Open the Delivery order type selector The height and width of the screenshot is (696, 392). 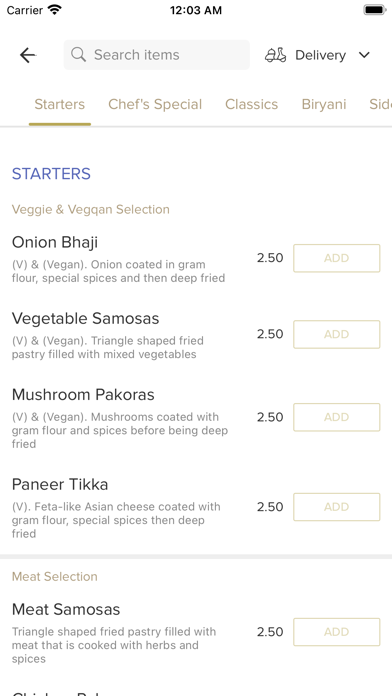(x=317, y=55)
